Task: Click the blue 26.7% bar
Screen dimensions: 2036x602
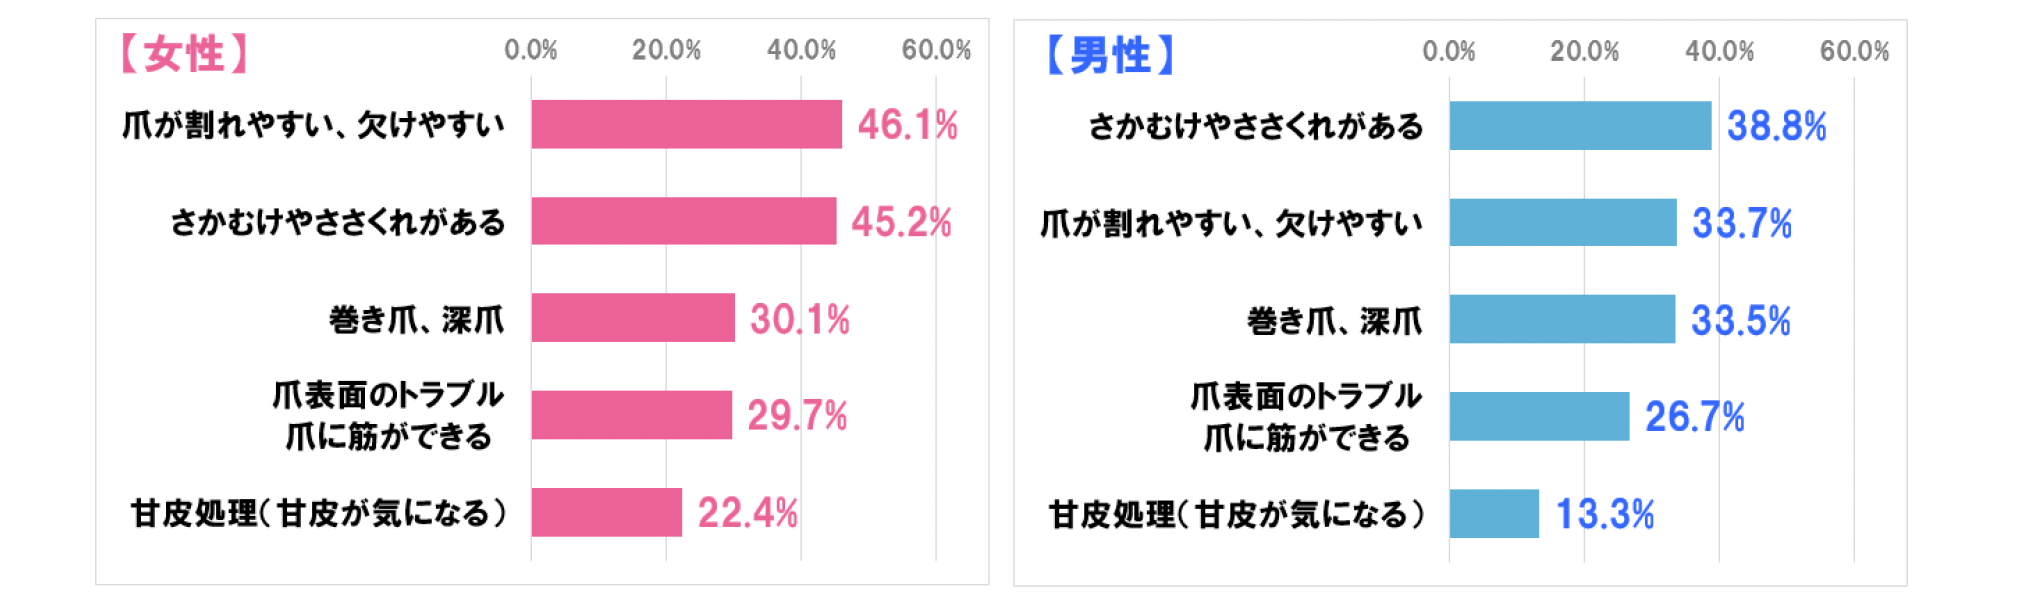Action: click(x=1539, y=416)
